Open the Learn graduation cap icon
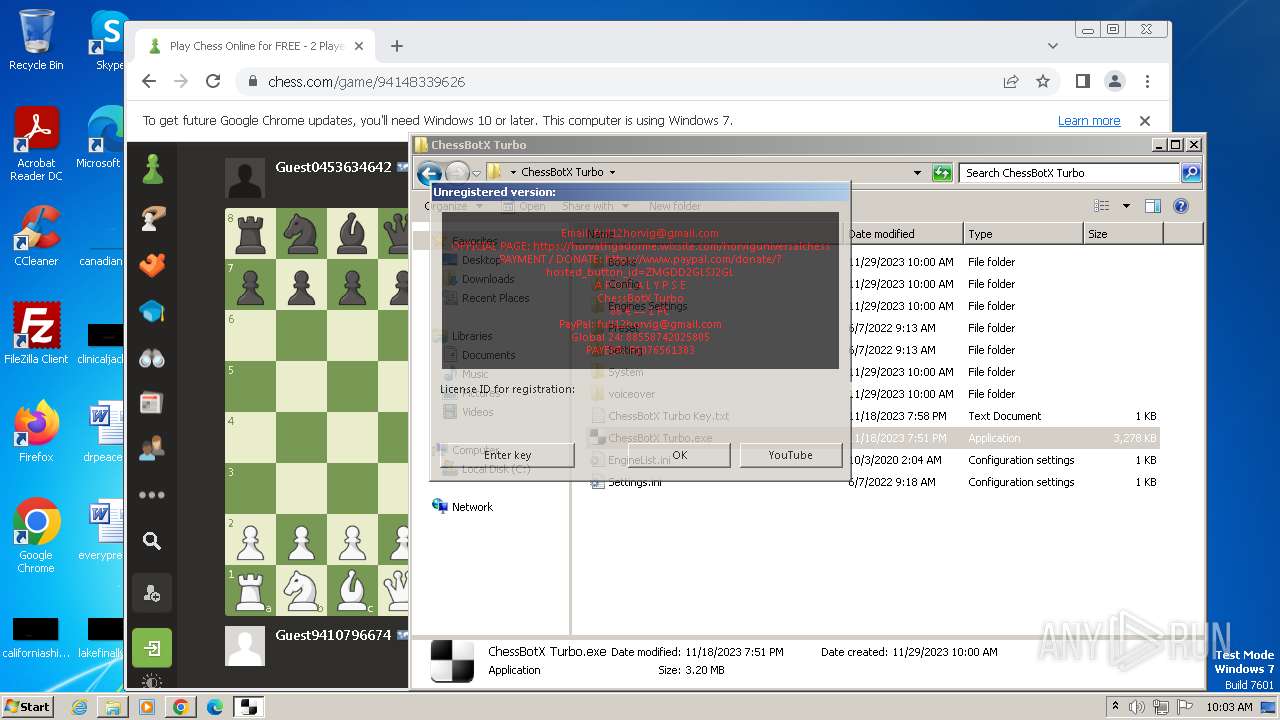 tap(152, 312)
